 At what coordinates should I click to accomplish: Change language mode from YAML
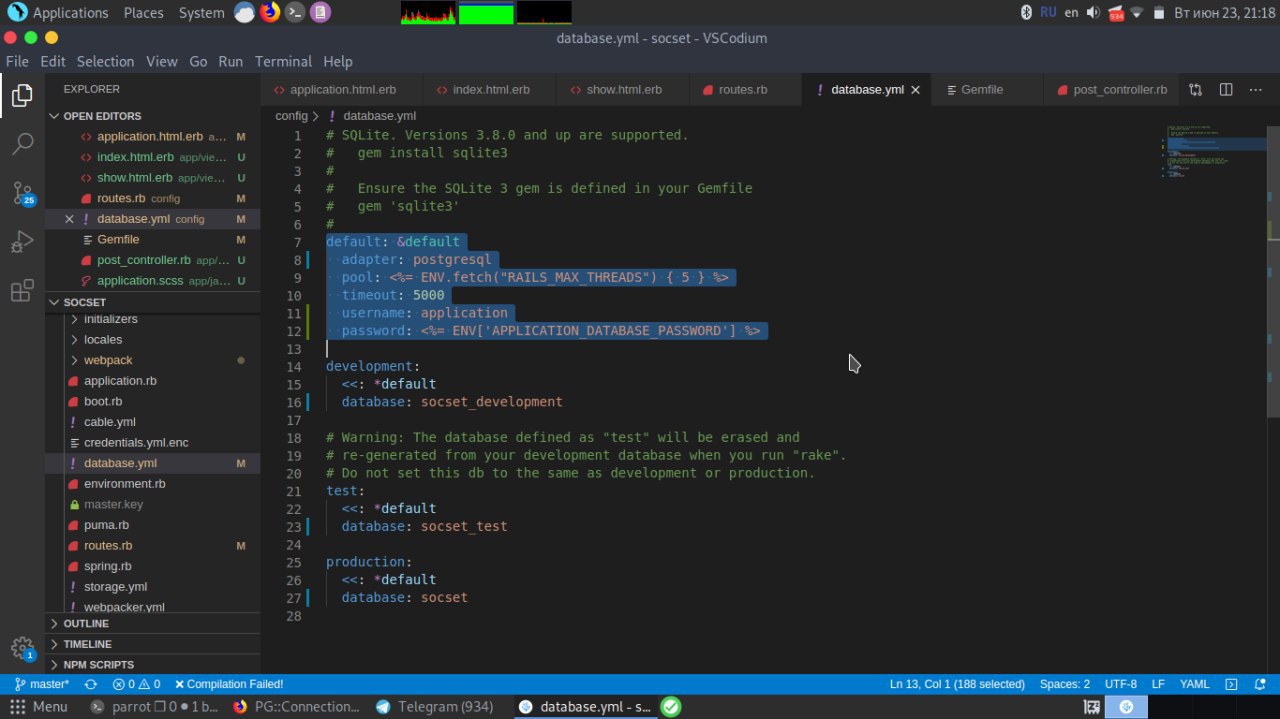(x=1194, y=684)
